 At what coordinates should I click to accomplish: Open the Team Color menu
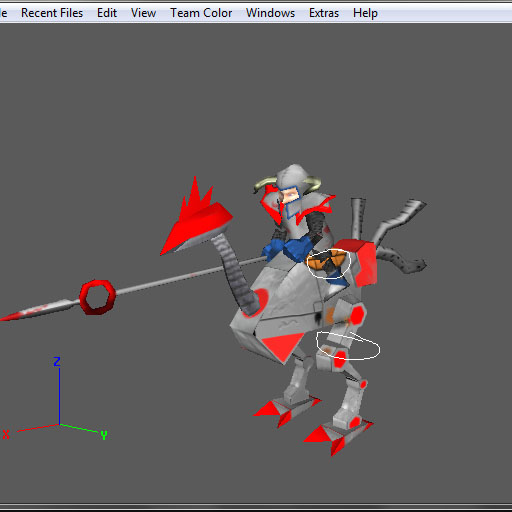click(x=201, y=13)
